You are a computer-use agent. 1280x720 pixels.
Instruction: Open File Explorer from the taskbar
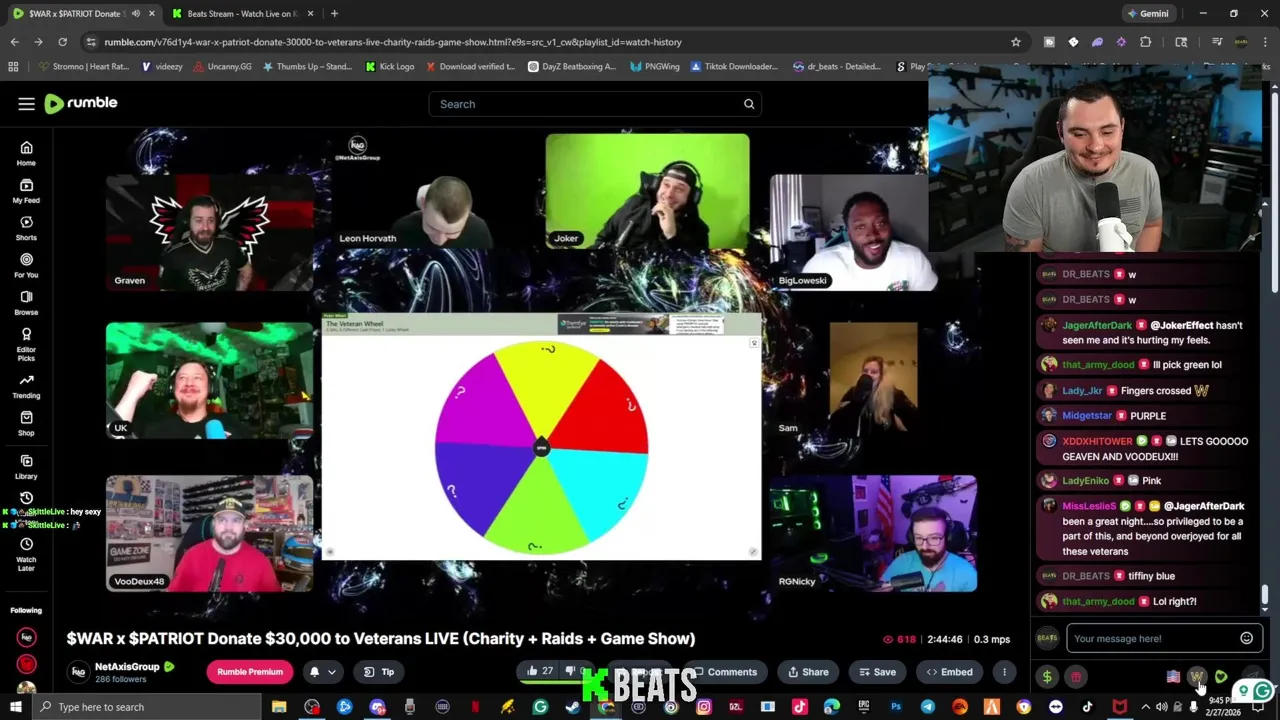pyautogui.click(x=279, y=707)
